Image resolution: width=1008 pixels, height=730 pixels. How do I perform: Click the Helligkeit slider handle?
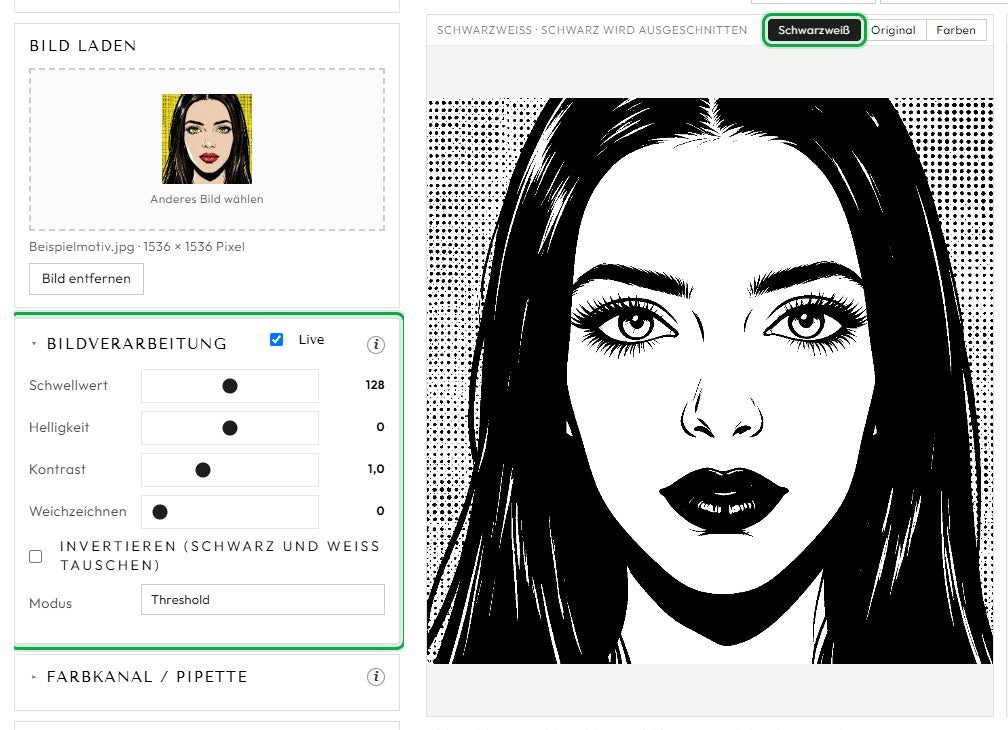coord(230,428)
